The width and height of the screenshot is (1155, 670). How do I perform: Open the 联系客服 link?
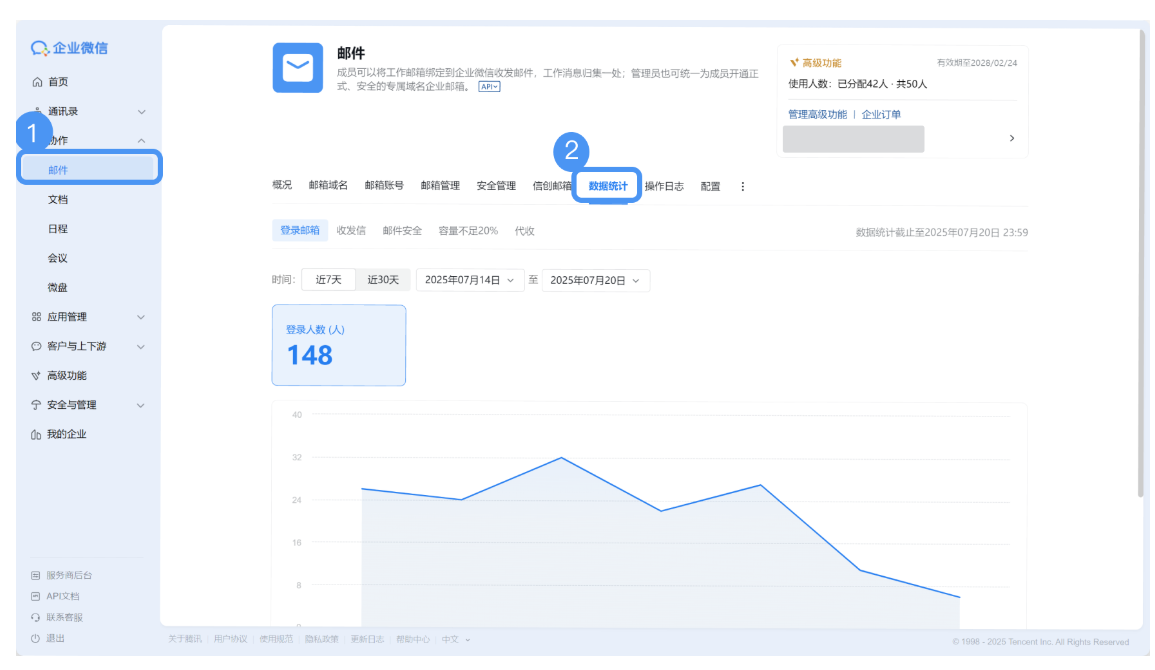tap(65, 617)
